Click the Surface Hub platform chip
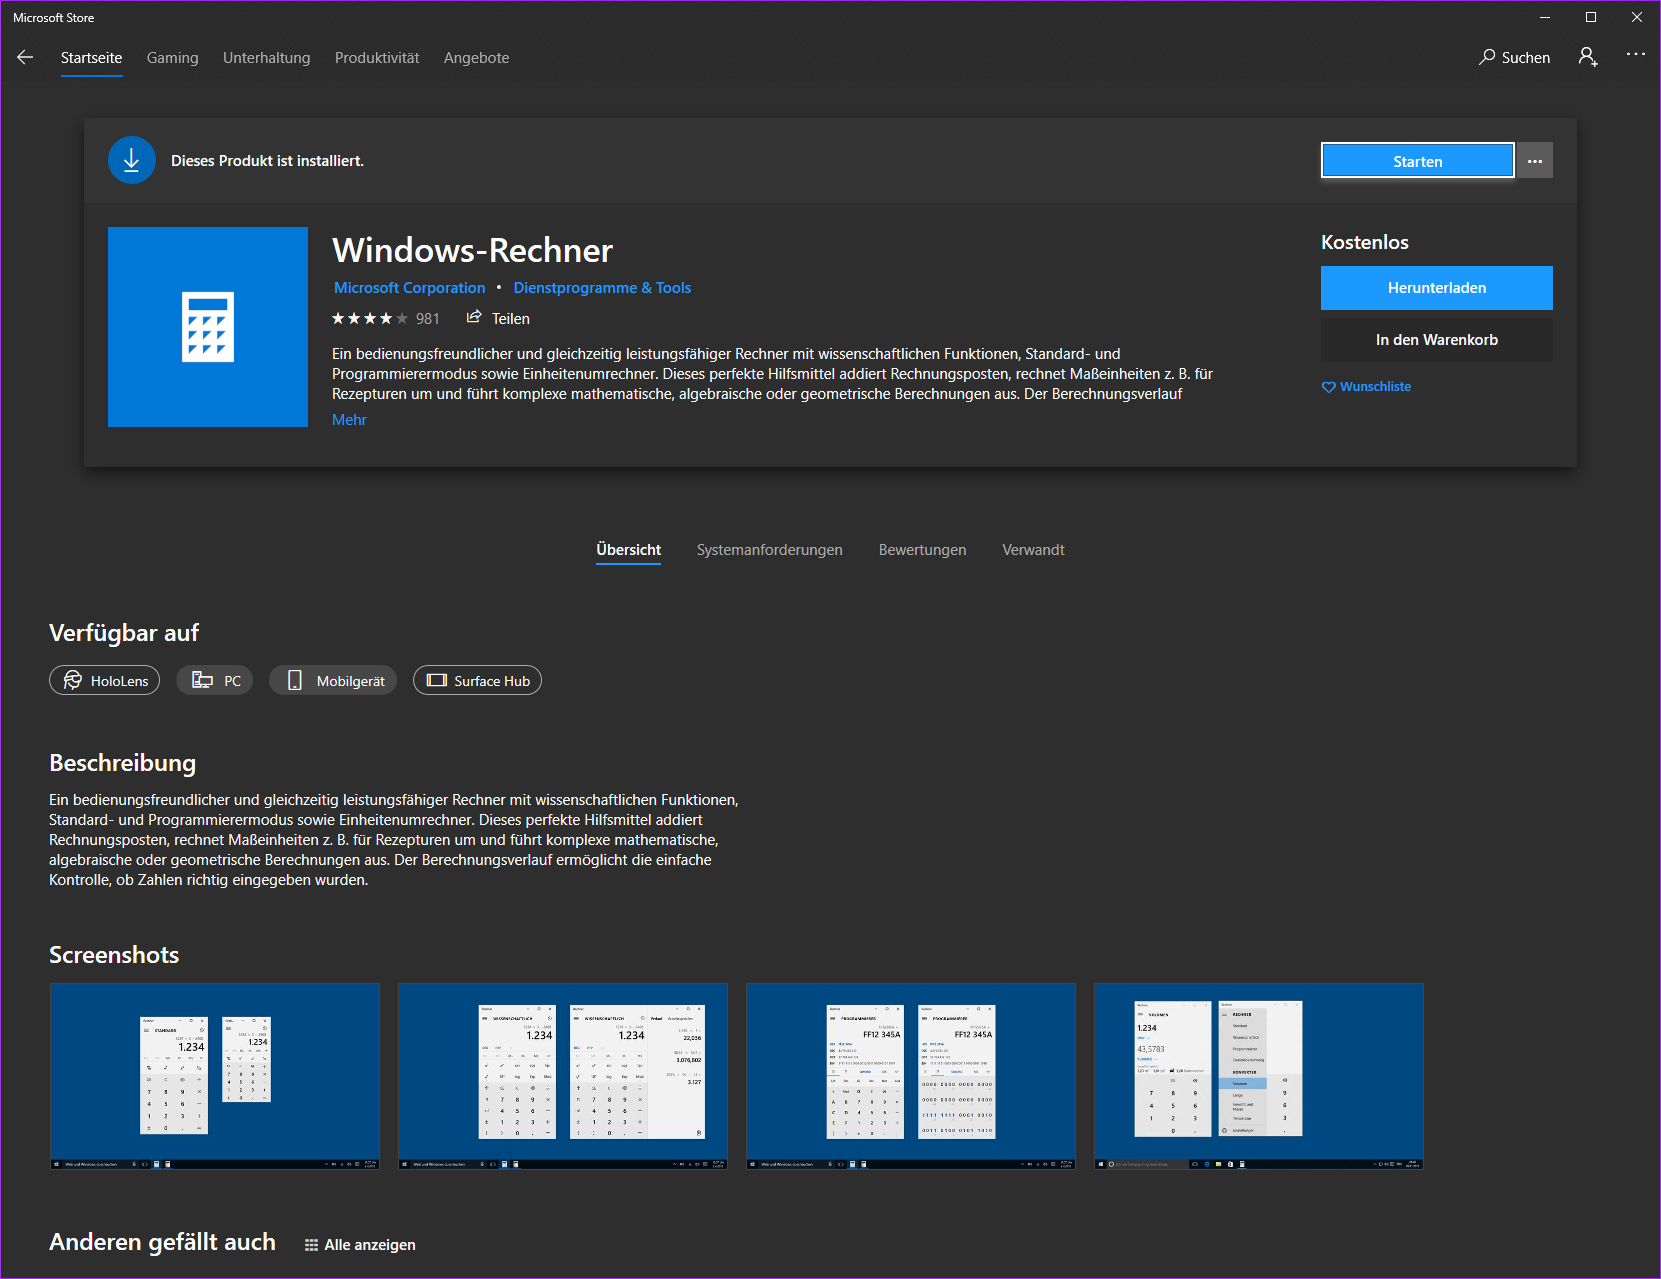Viewport: 1661px width, 1279px height. point(477,680)
